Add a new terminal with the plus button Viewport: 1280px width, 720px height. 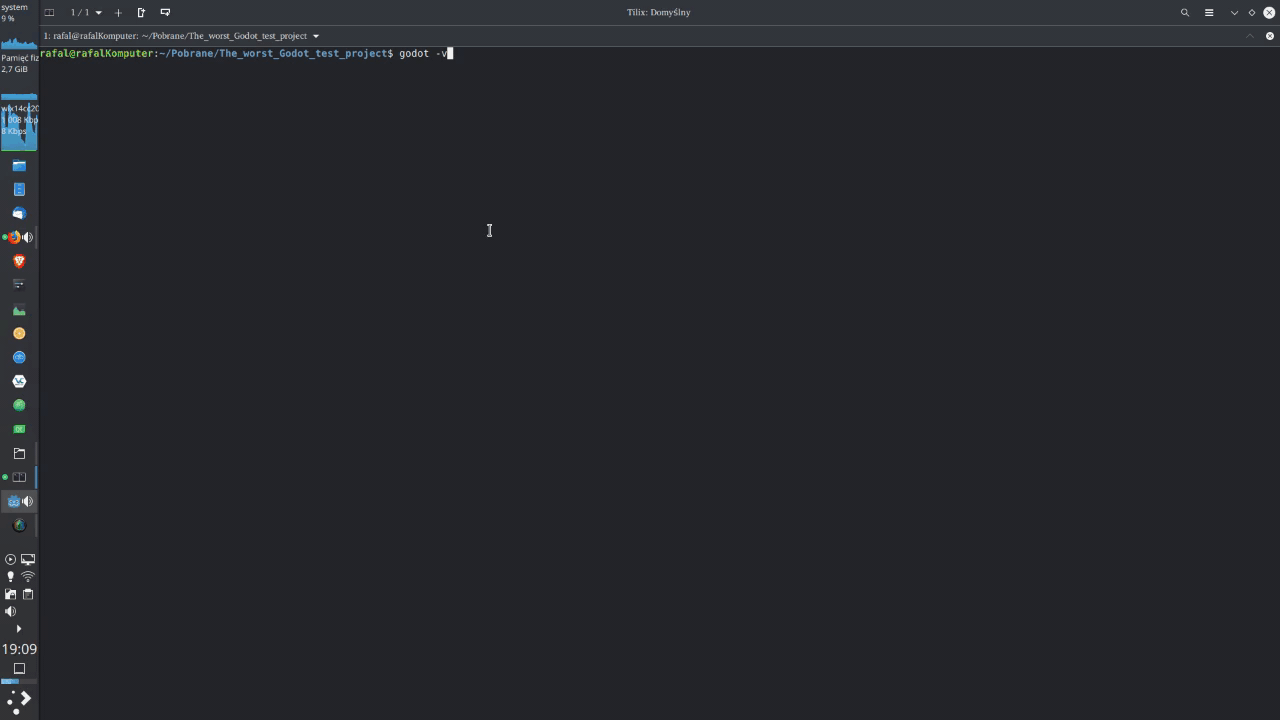click(118, 12)
